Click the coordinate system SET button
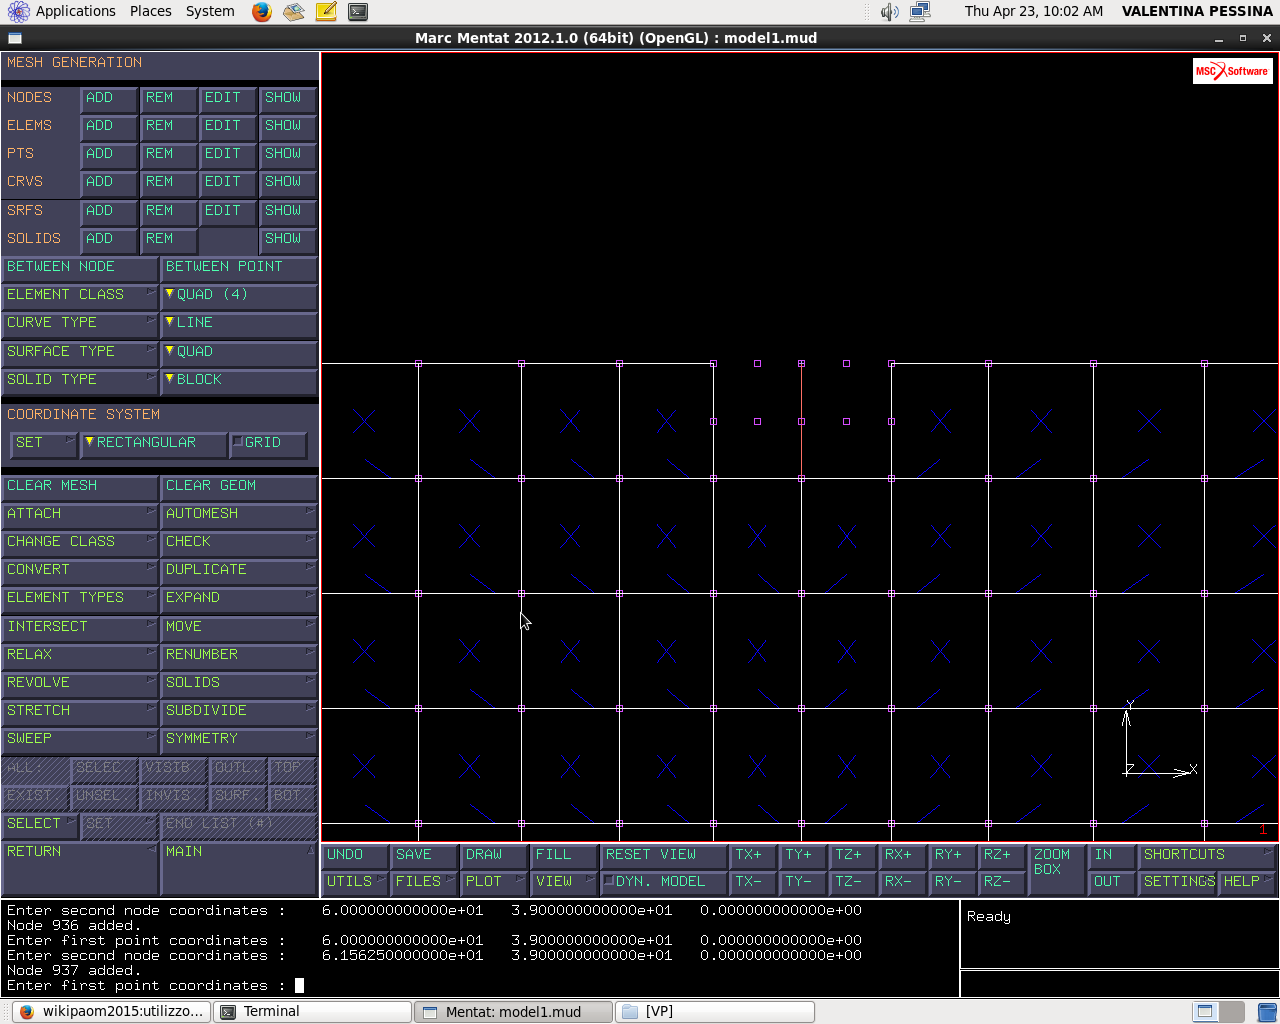 (43, 443)
